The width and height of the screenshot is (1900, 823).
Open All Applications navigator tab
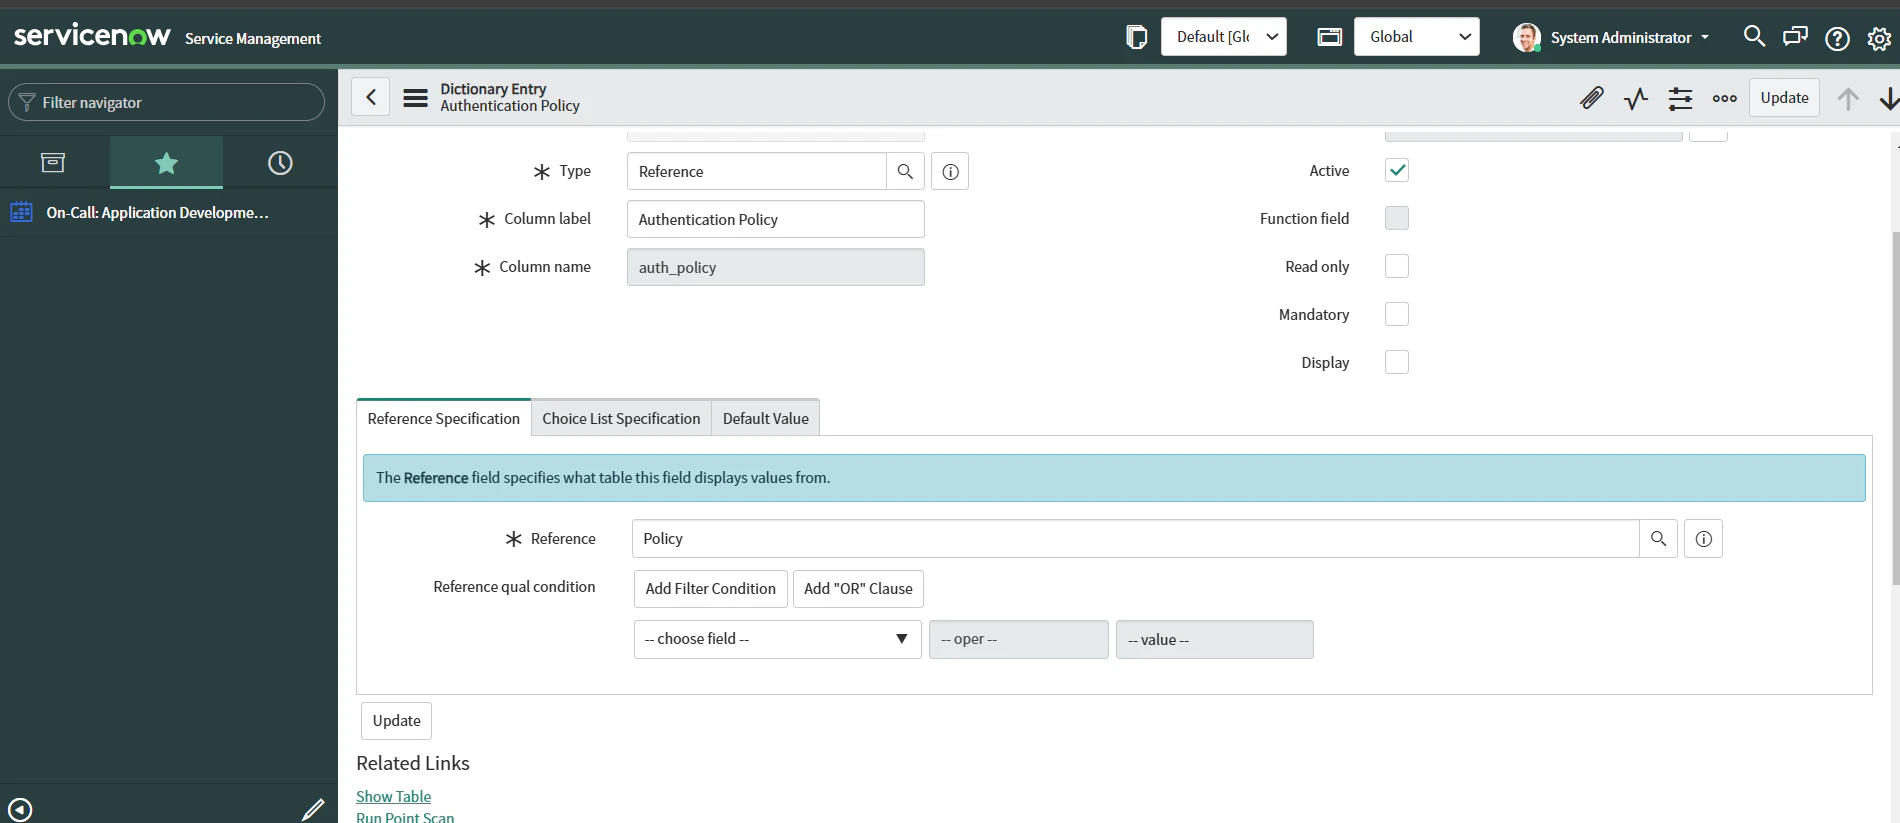coord(53,162)
